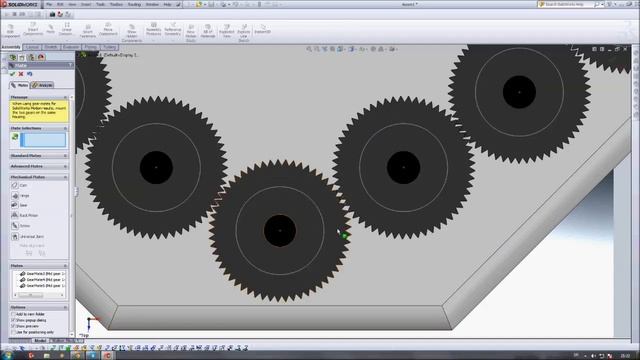Collapse the Mates list section
The image size is (640, 360).
[65, 266]
